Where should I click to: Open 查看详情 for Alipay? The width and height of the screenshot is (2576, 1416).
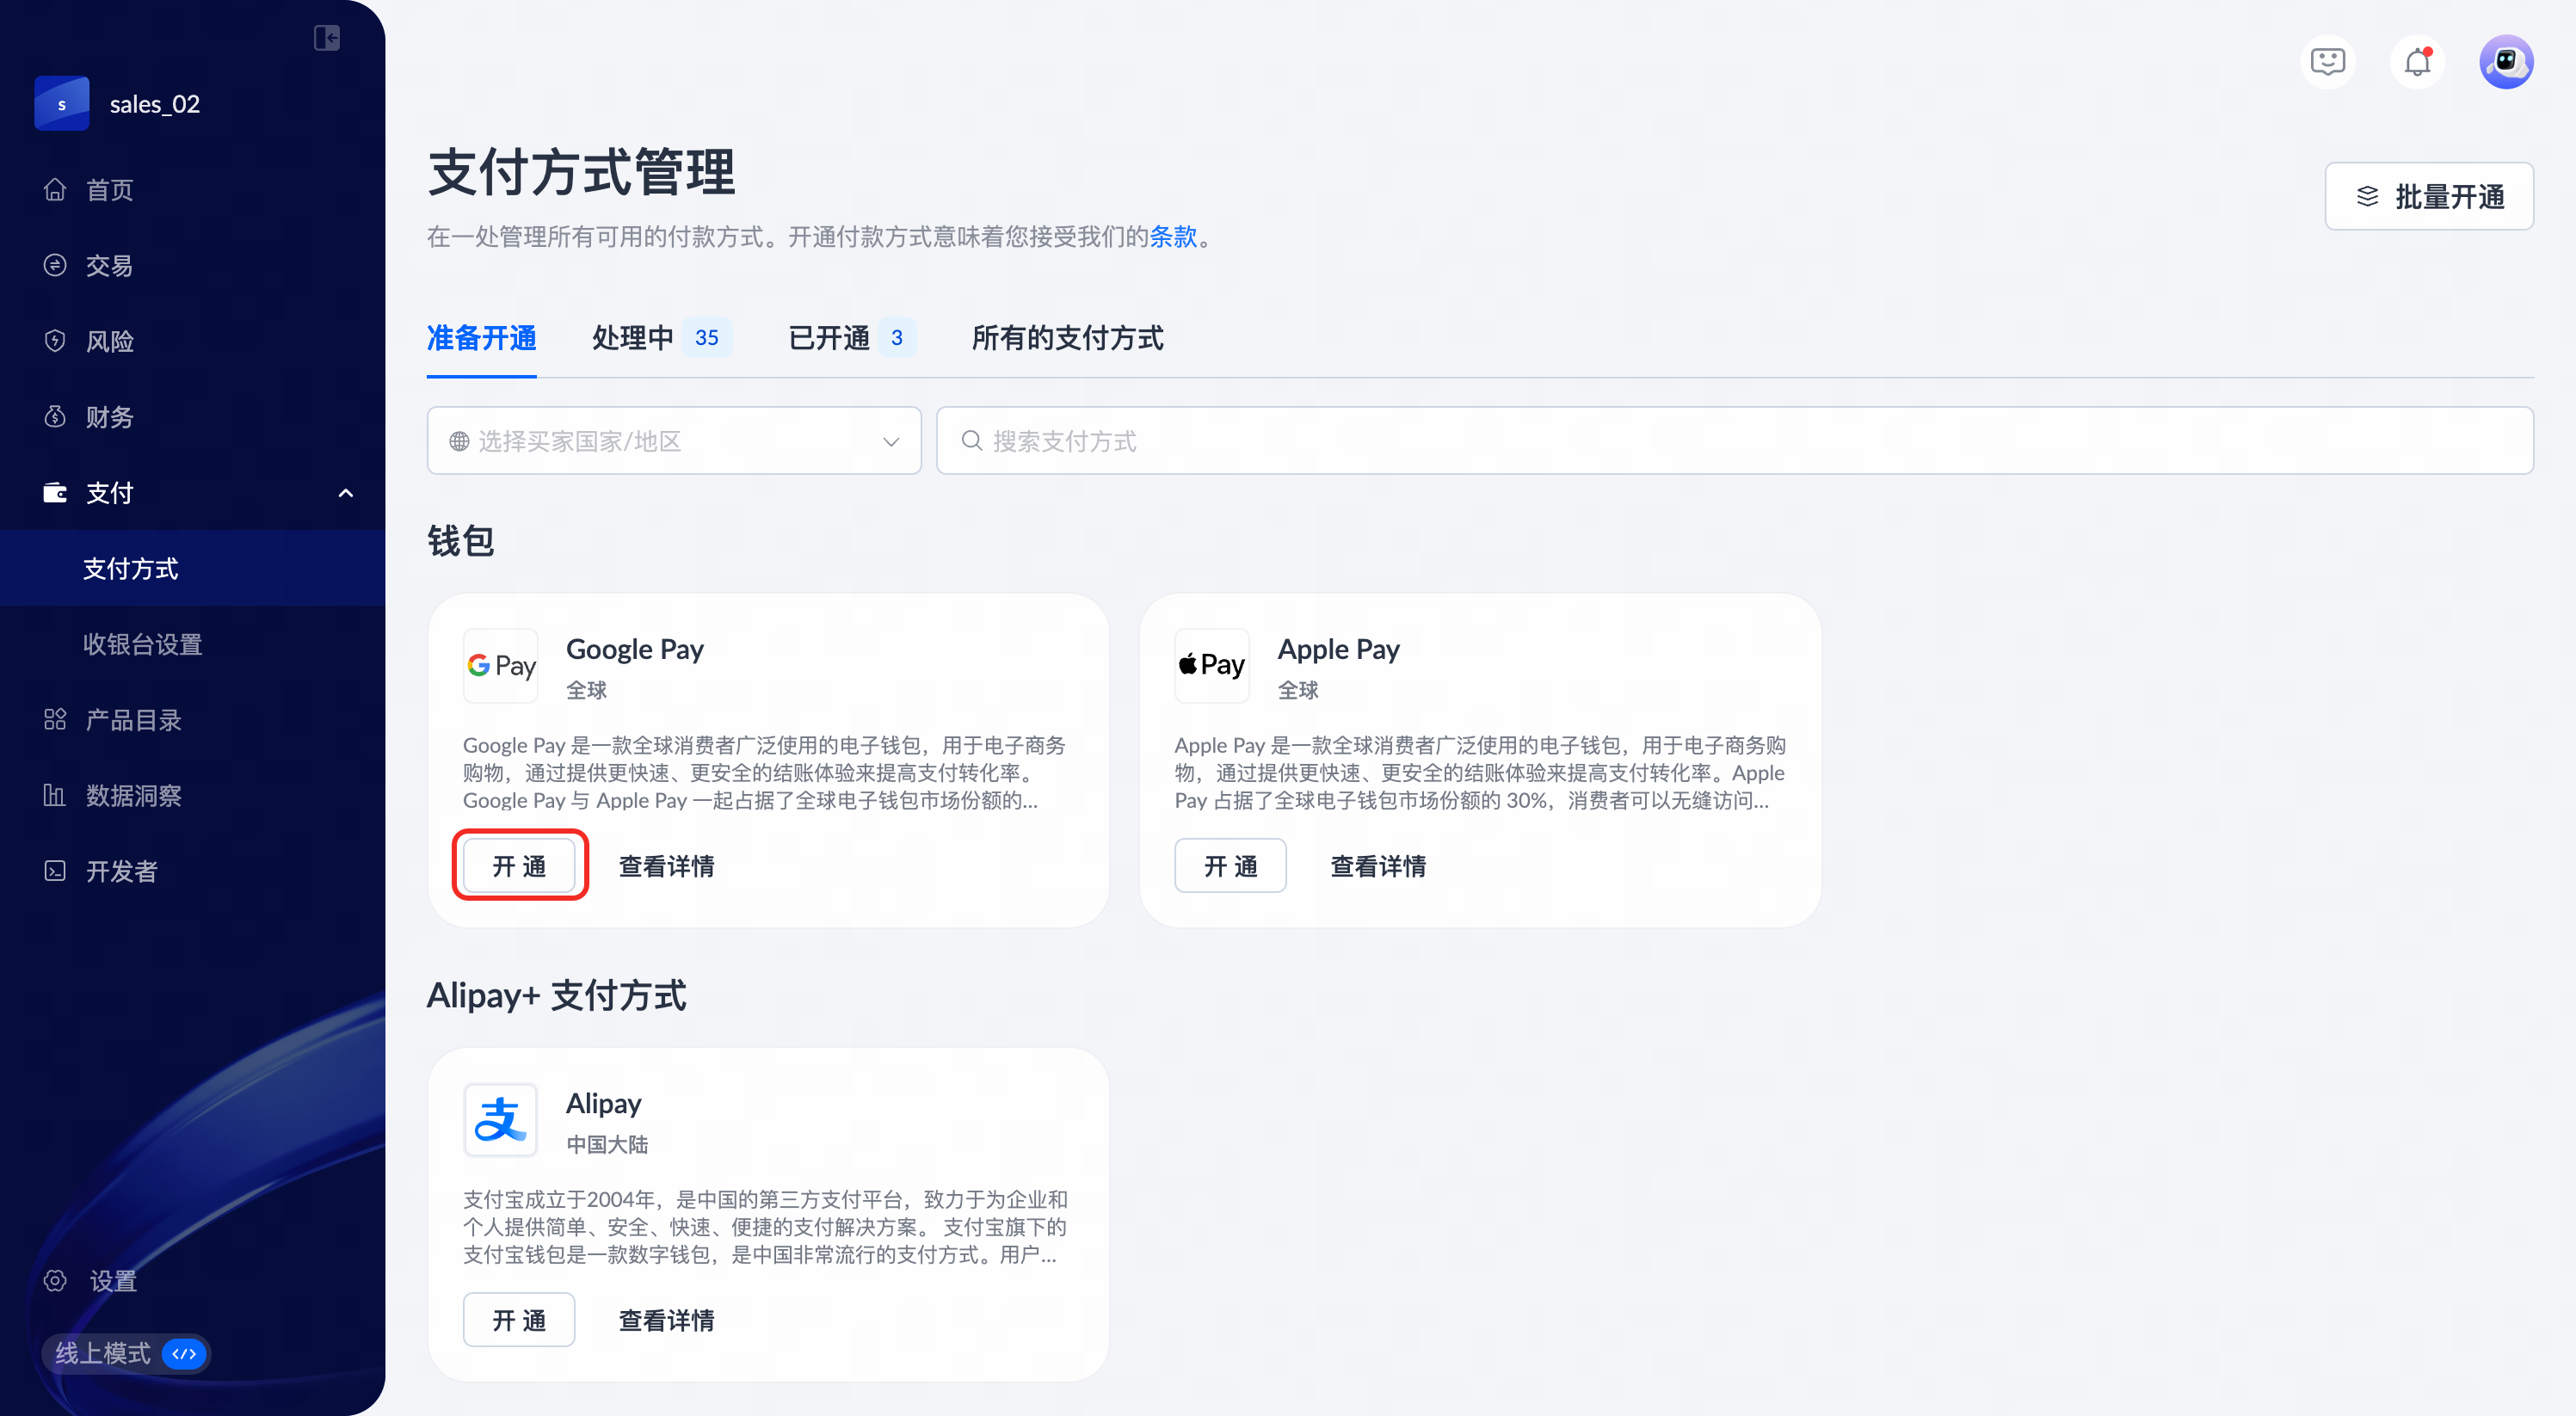[666, 1320]
